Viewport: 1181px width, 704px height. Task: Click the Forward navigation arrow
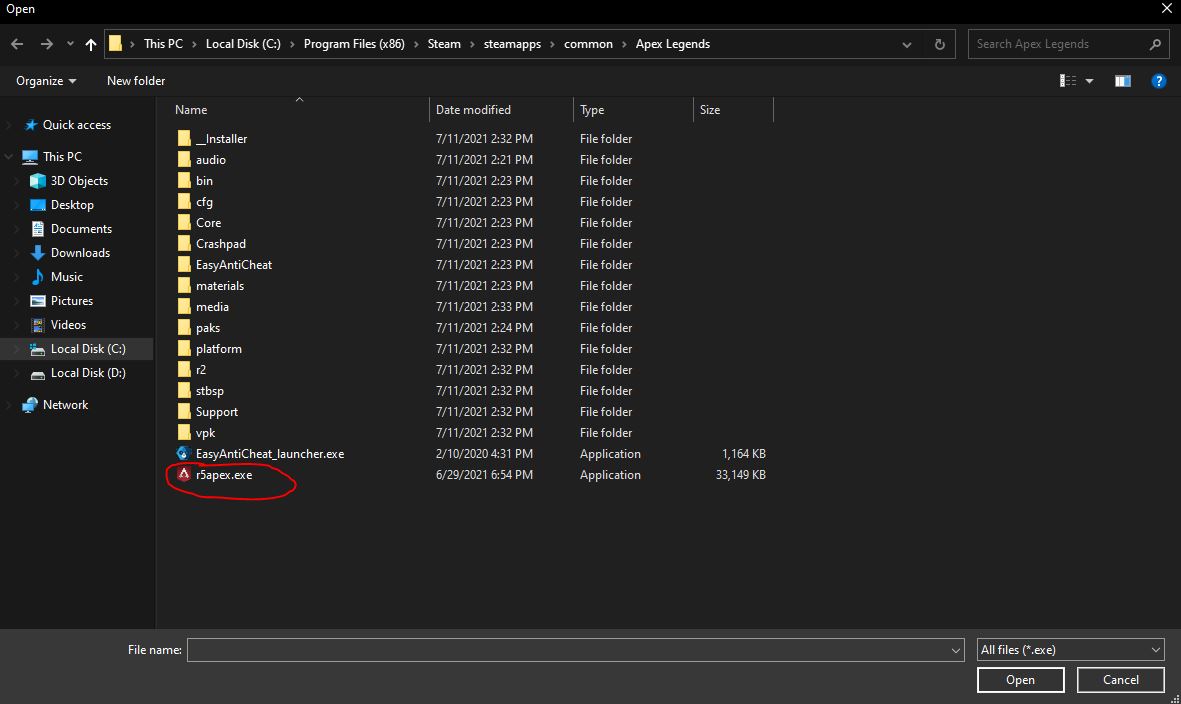pos(47,44)
